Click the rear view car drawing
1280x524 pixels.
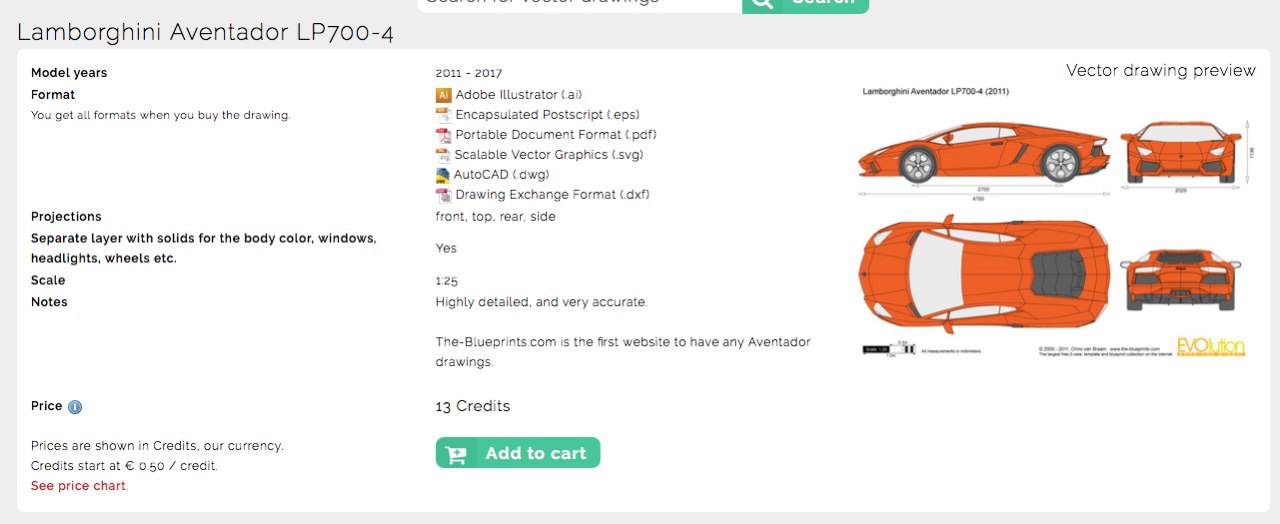click(1181, 281)
